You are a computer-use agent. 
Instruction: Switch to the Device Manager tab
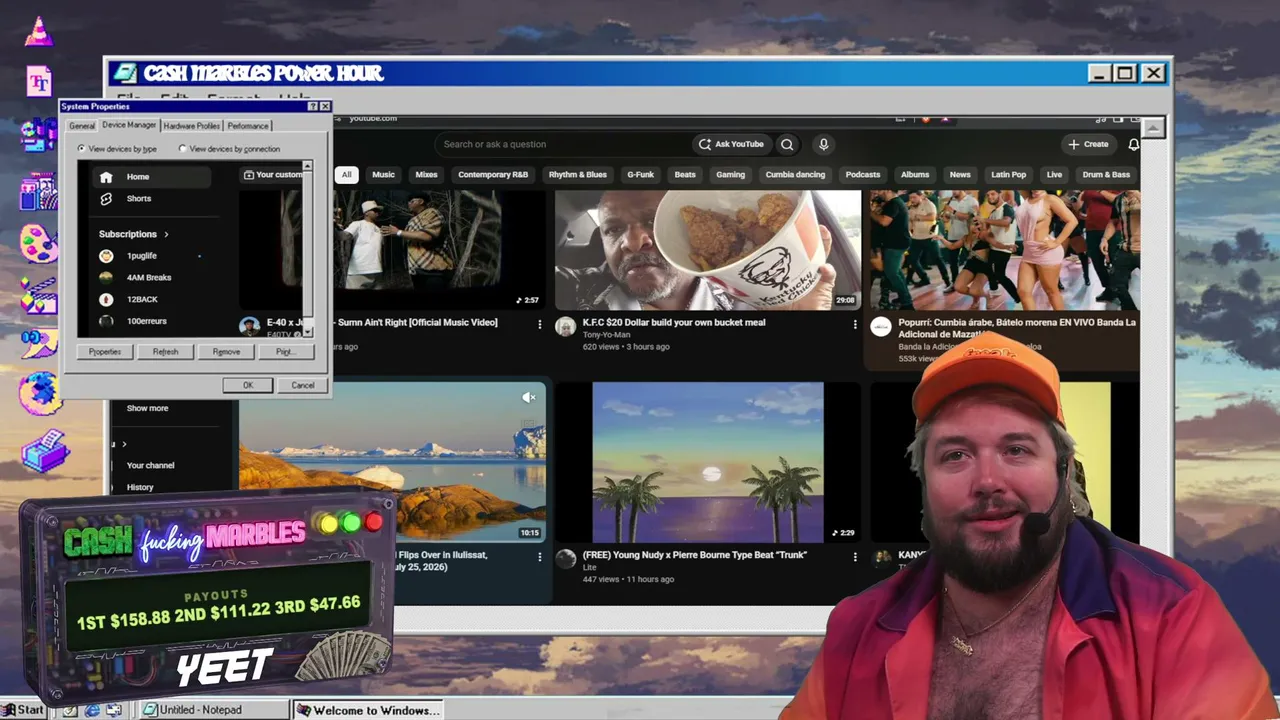click(129, 125)
